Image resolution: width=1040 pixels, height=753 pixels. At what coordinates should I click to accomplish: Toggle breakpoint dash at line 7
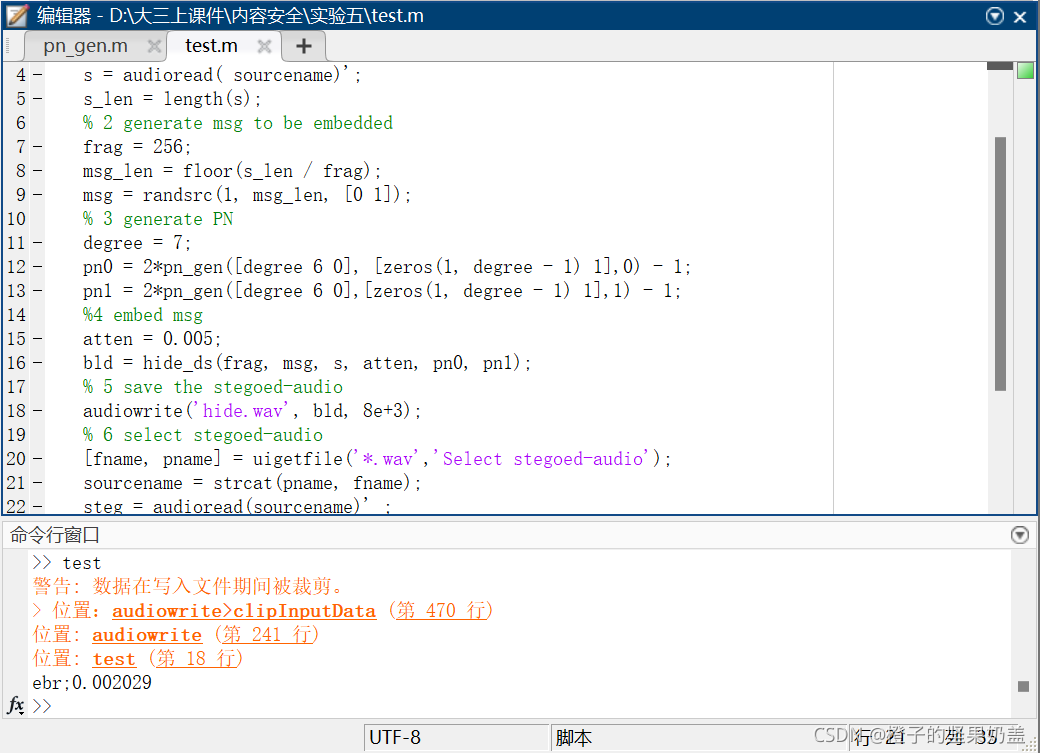coord(37,147)
